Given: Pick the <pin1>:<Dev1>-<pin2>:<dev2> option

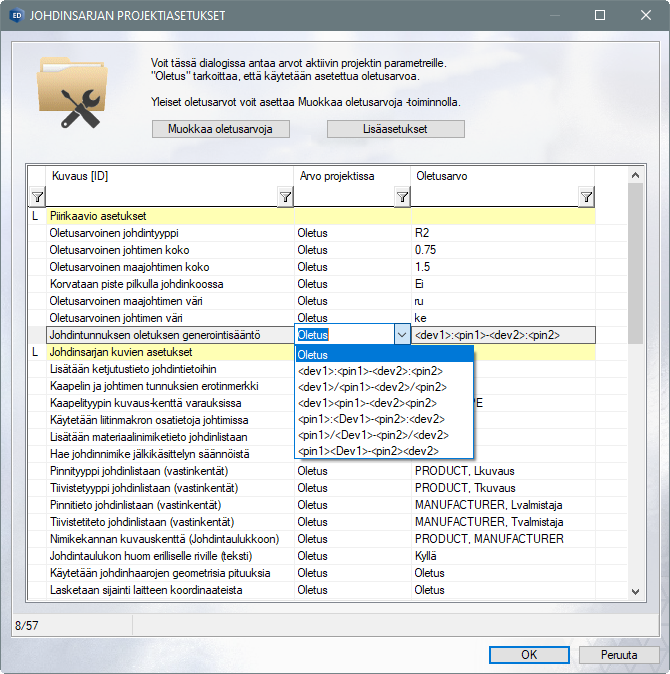Looking at the screenshot, I should point(370,419).
